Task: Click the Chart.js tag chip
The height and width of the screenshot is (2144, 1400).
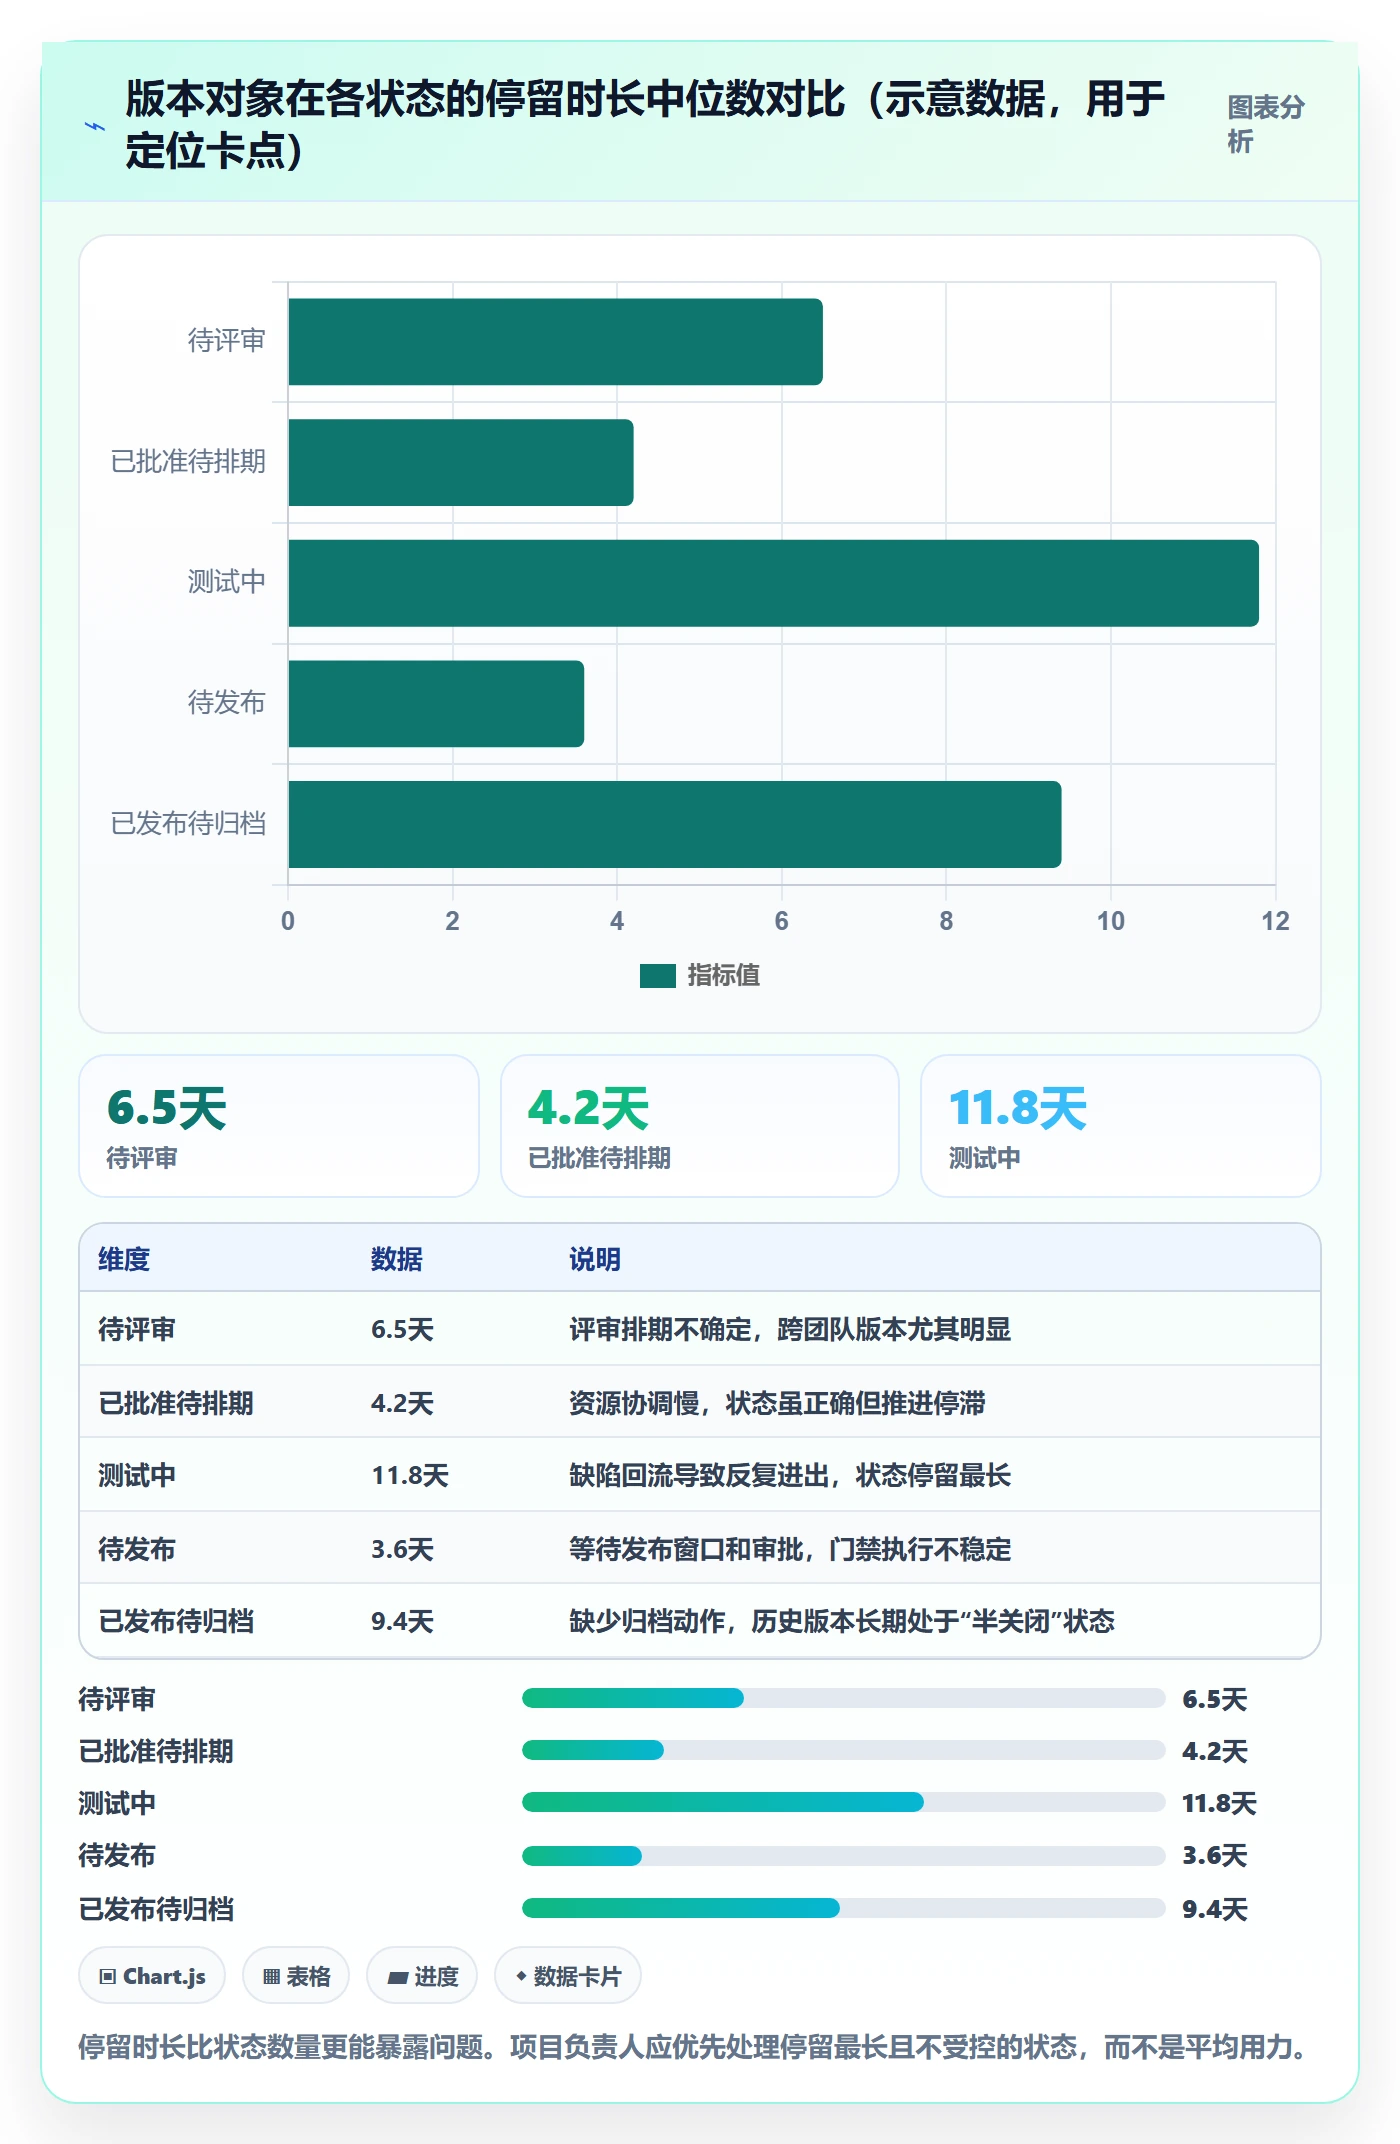Action: click(x=152, y=1976)
